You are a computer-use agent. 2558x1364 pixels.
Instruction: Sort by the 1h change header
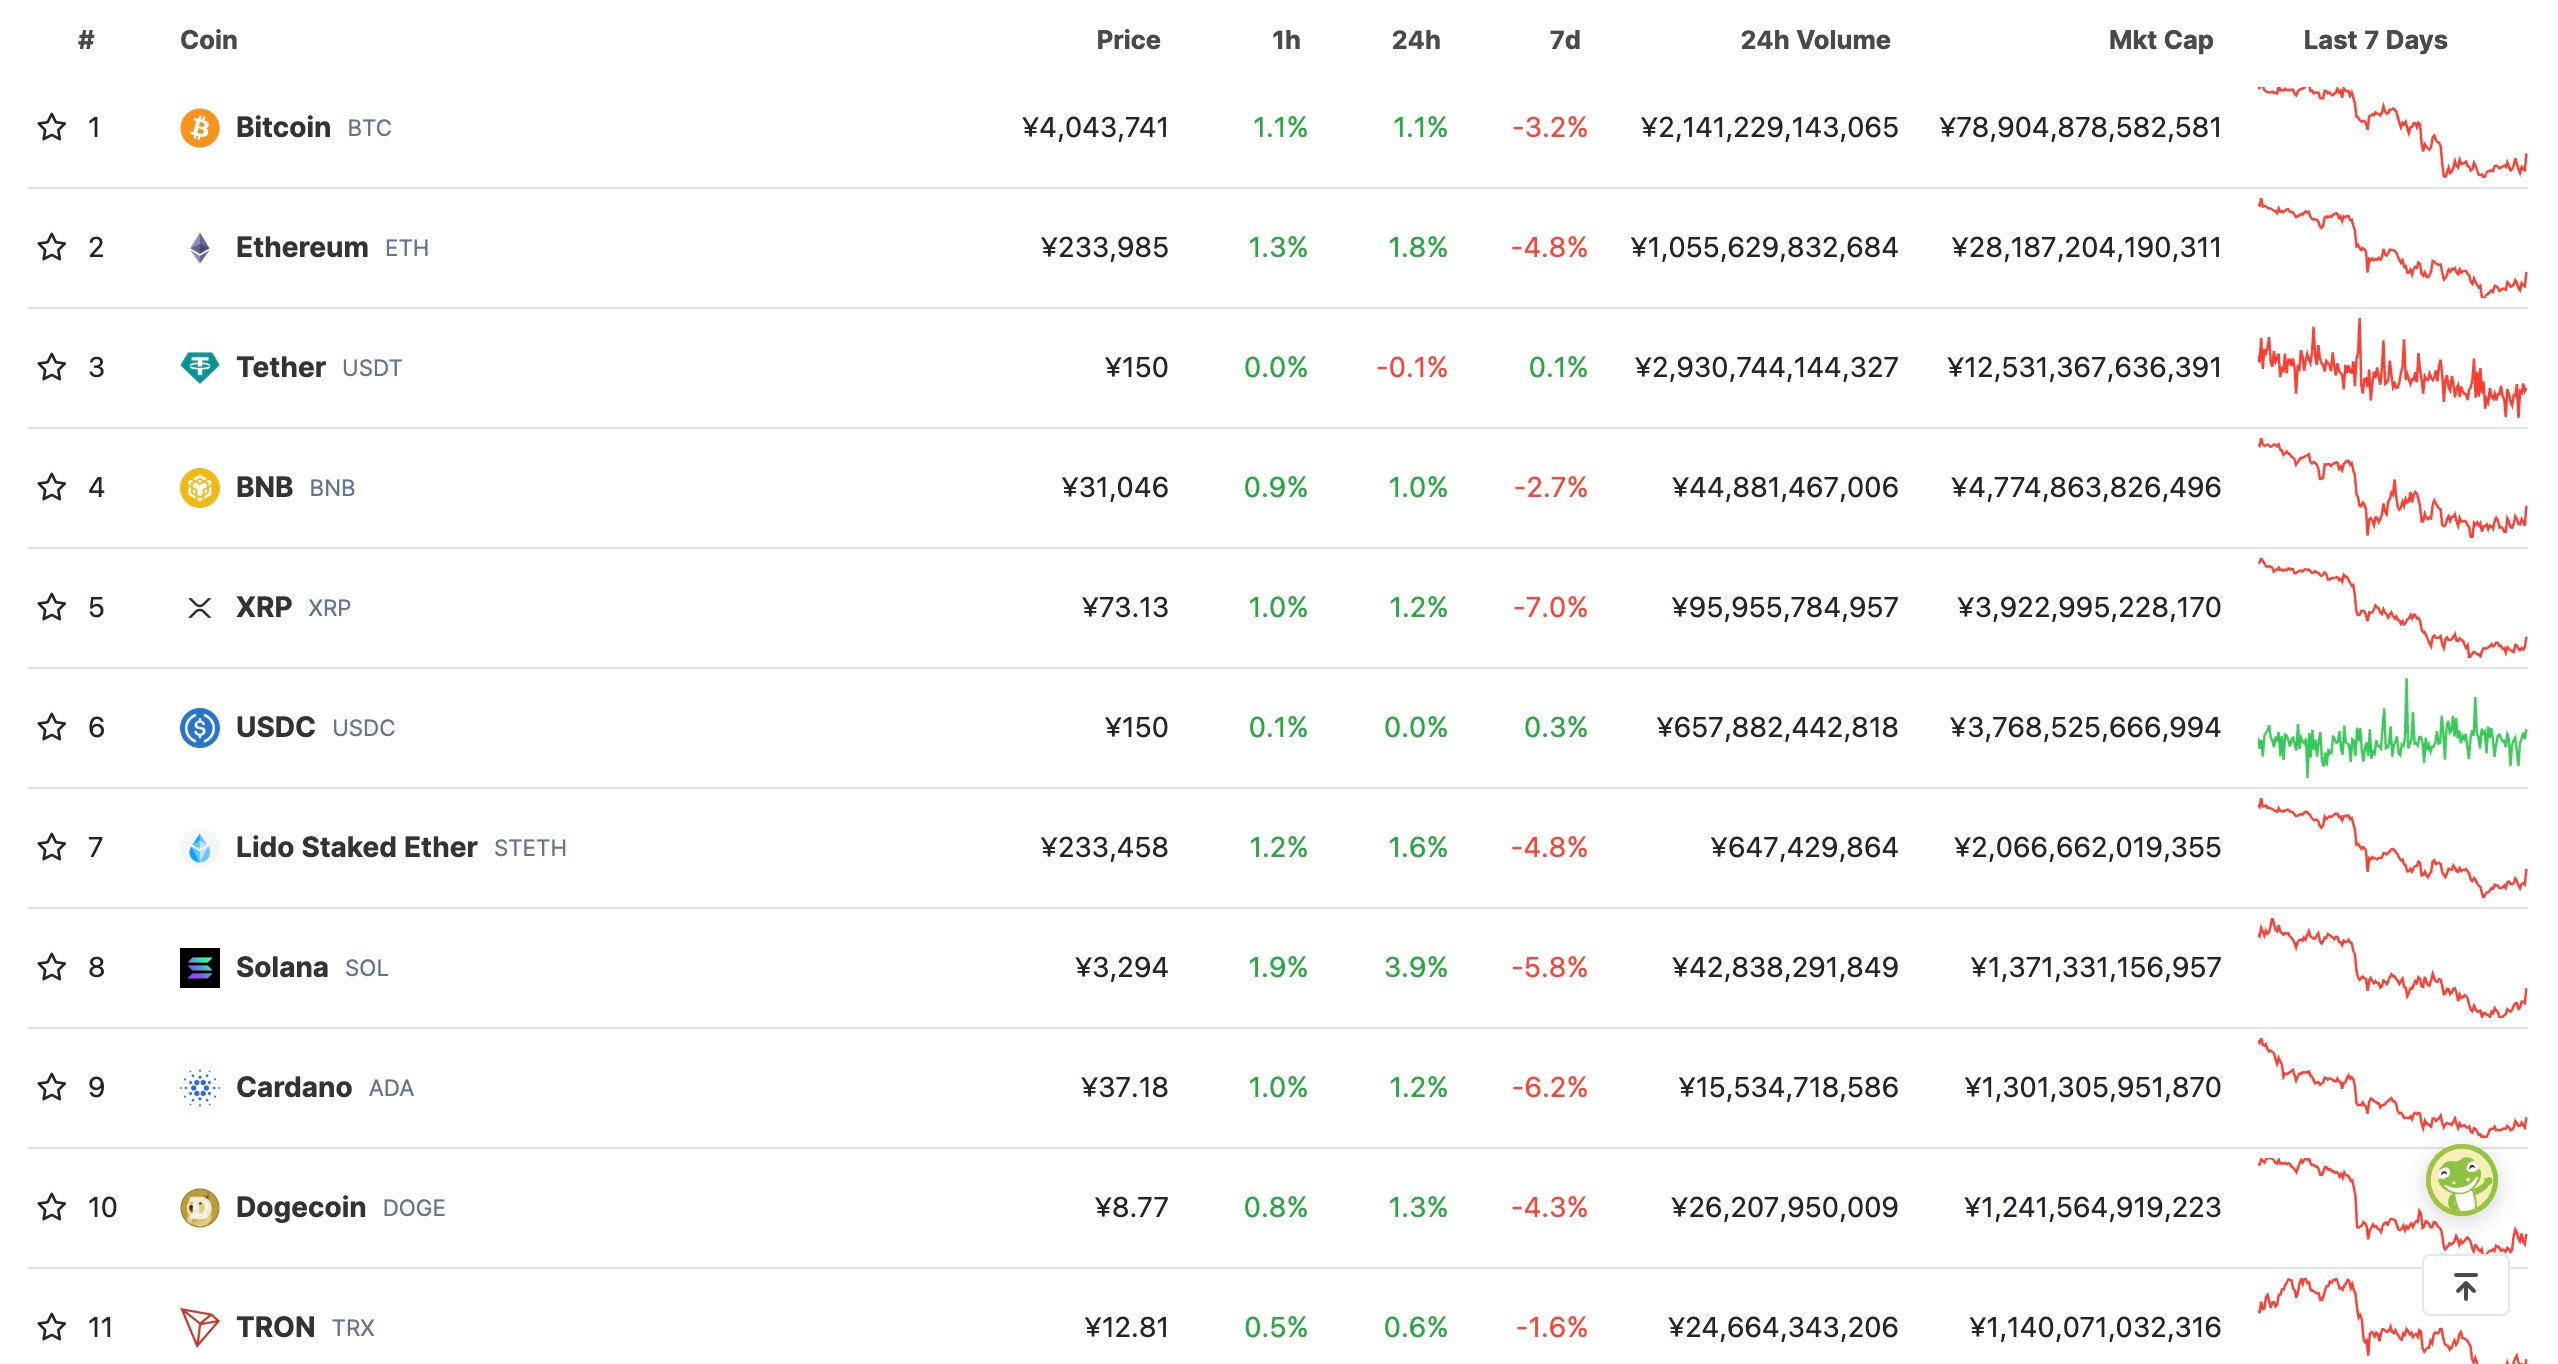pos(1286,40)
